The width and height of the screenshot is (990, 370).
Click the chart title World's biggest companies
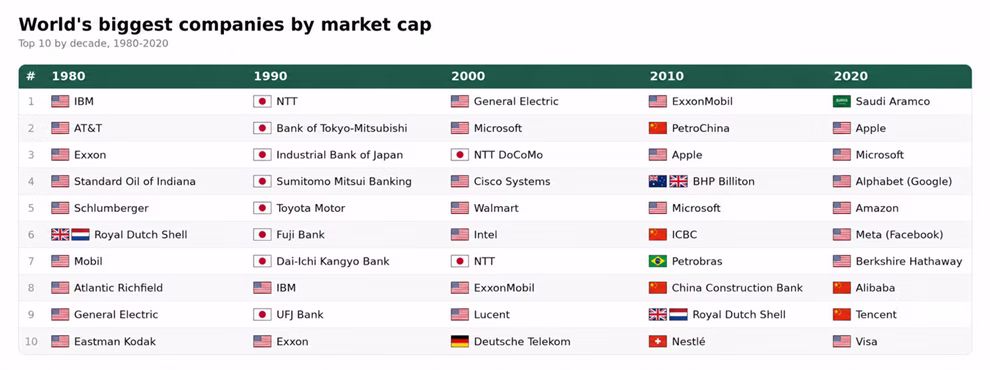tap(225, 25)
